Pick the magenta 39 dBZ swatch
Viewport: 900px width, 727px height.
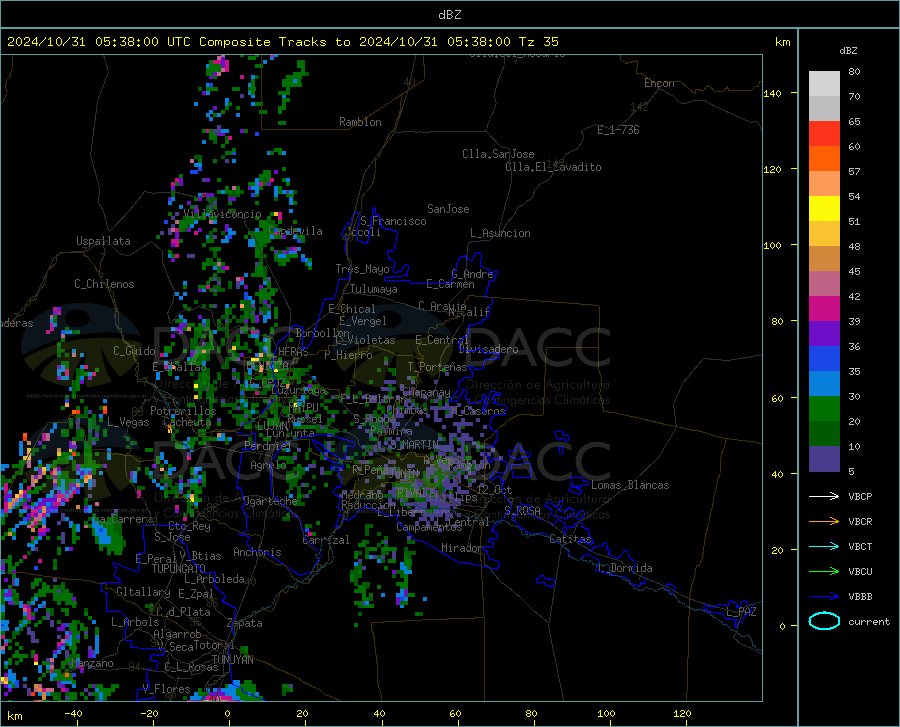point(824,309)
